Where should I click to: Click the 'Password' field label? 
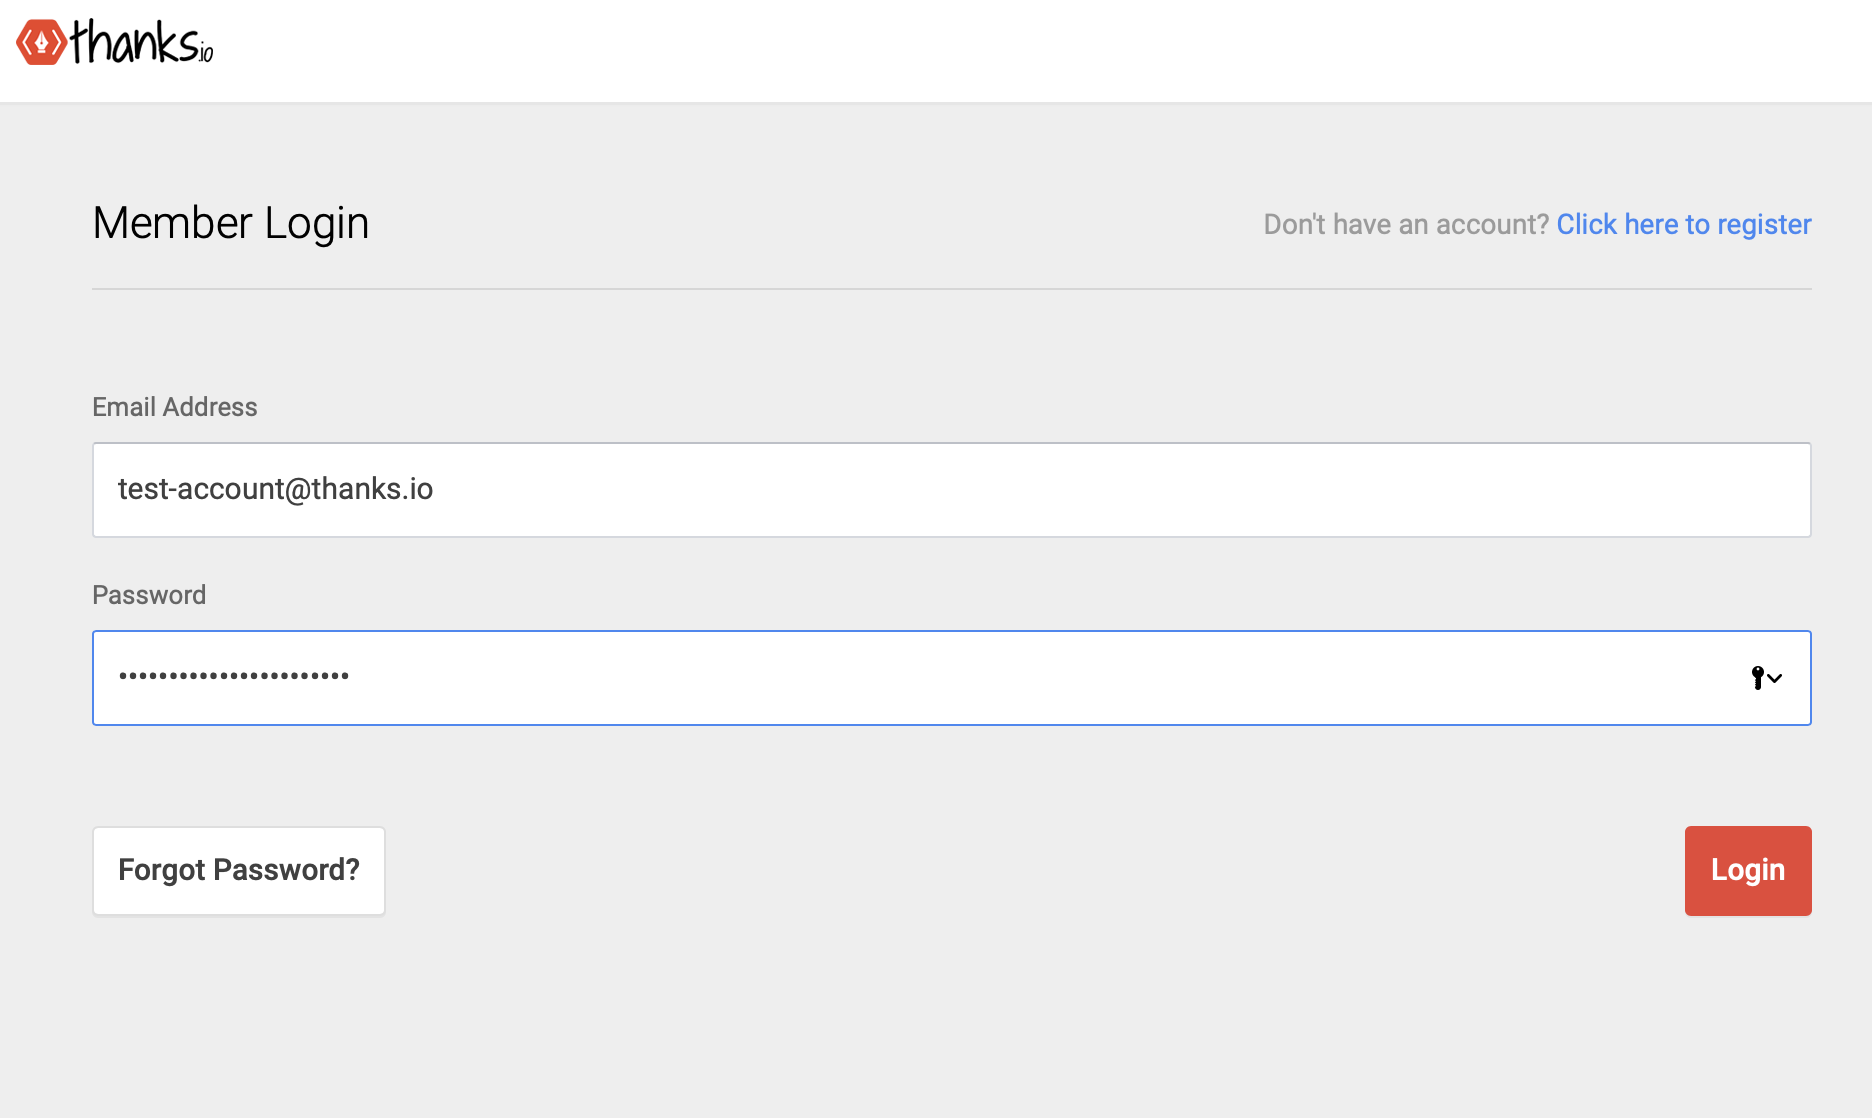coord(148,595)
